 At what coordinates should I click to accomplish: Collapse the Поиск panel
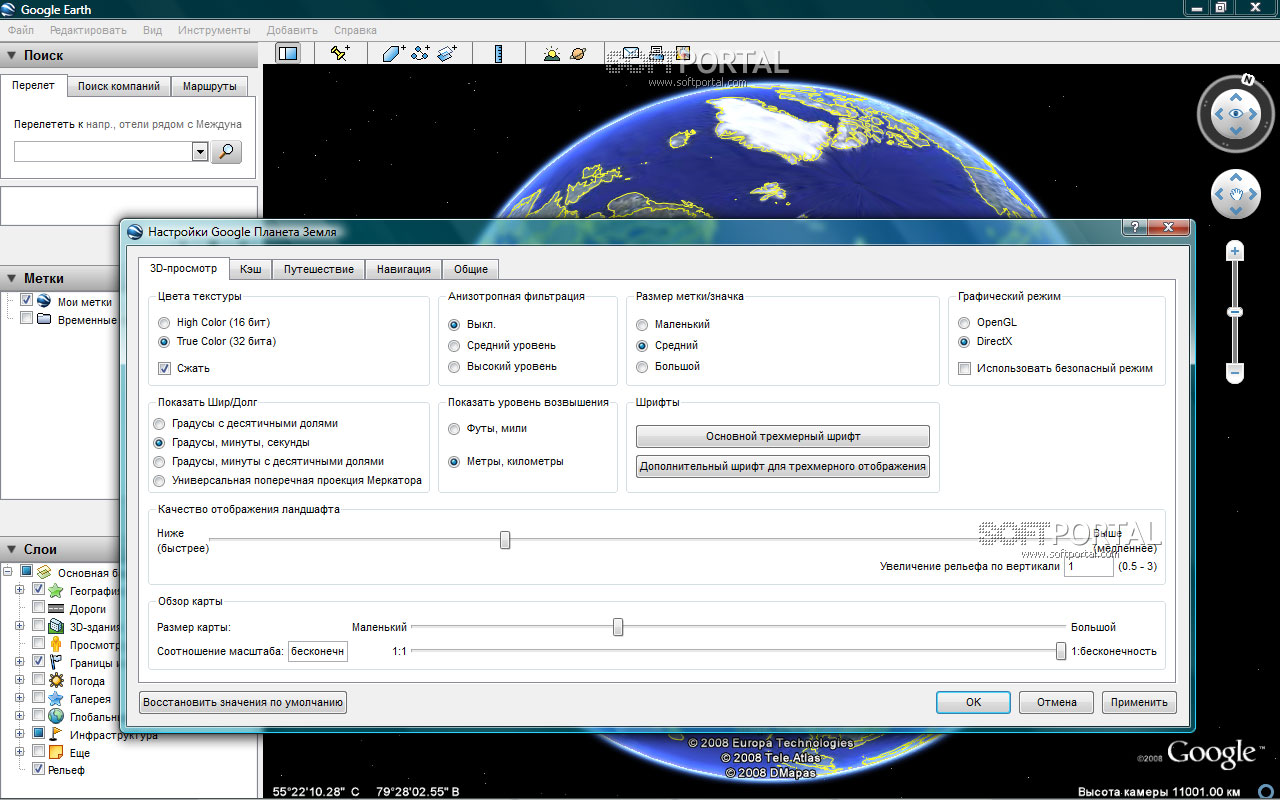(x=12, y=56)
